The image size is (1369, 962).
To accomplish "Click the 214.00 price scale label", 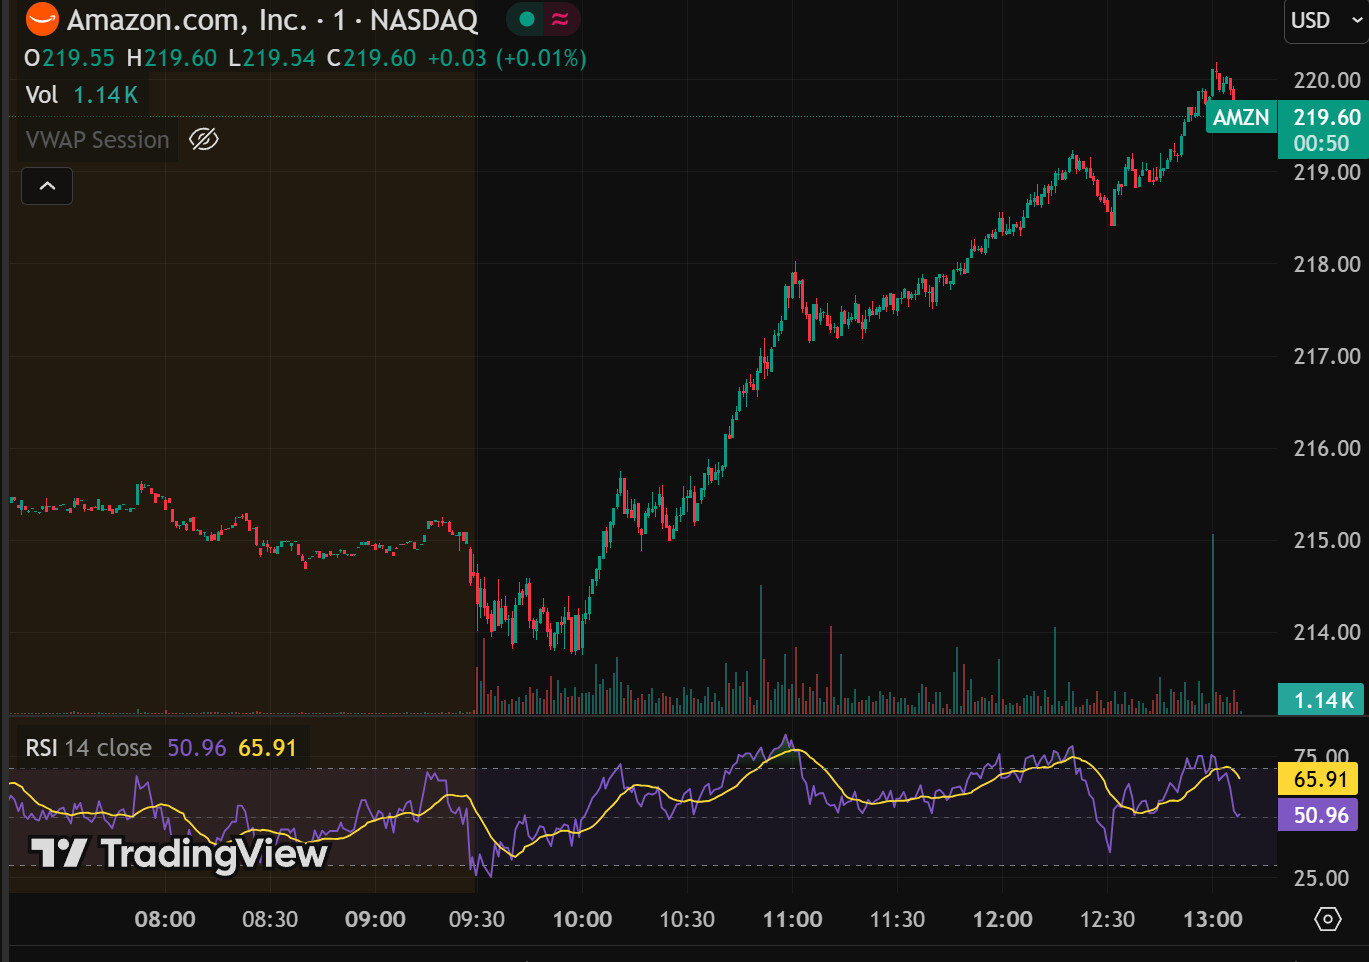I will [x=1327, y=632].
